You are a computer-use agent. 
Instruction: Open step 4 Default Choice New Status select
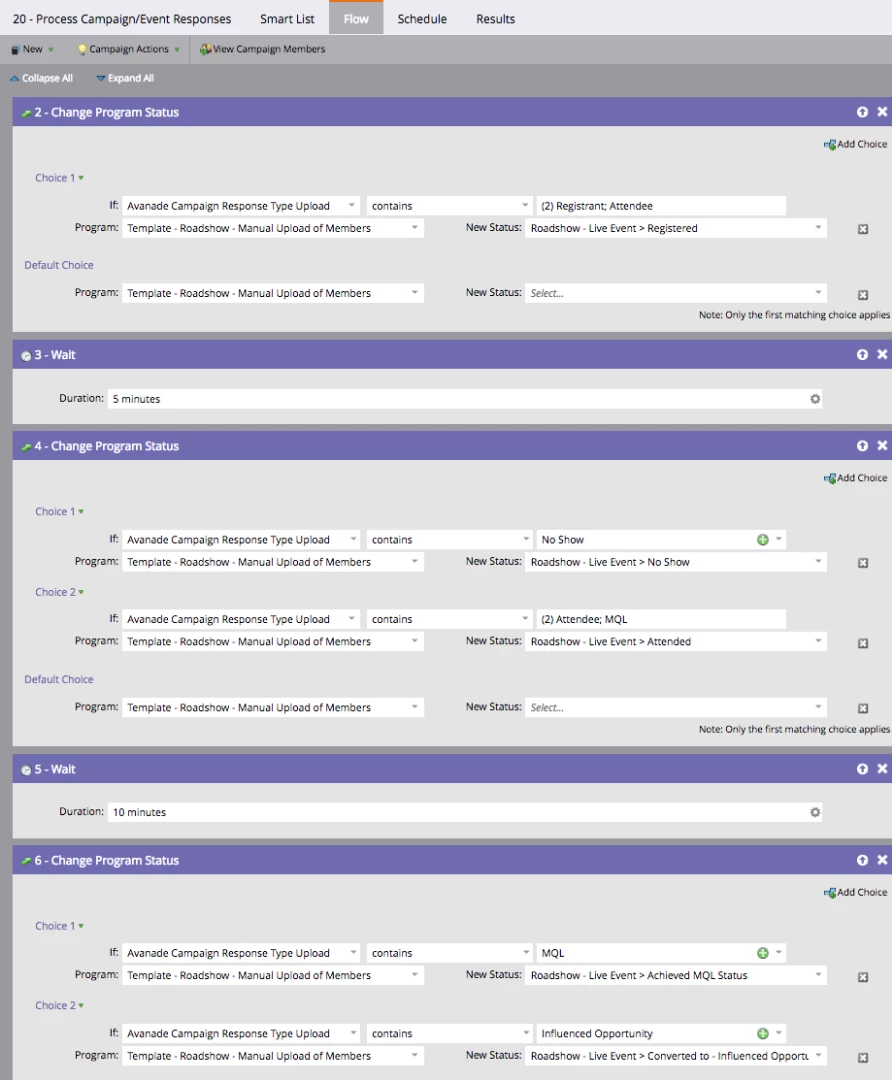[x=676, y=707]
